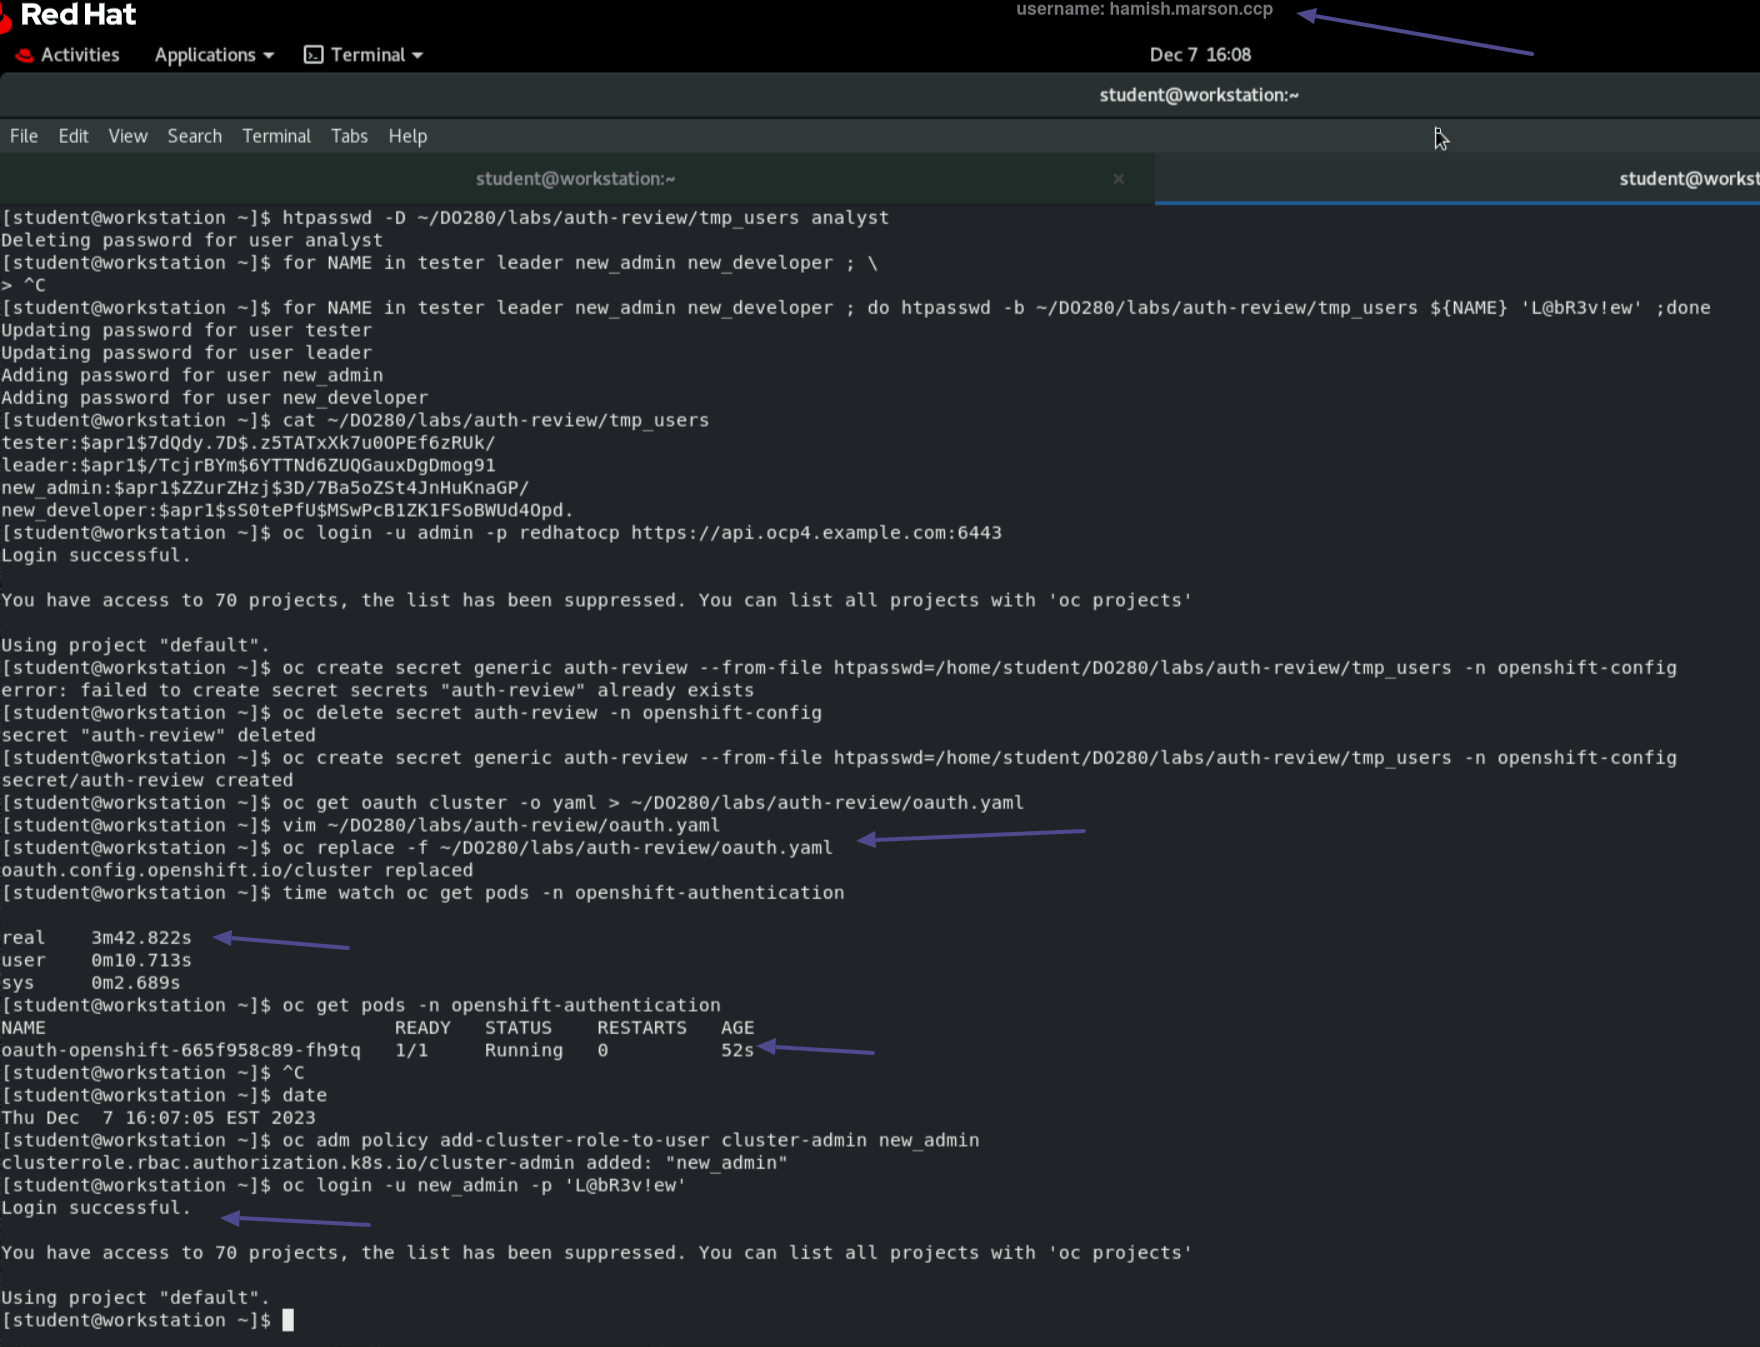Click the terminal icon beside Terminal panel menu
The image size is (1760, 1347).
coord(311,55)
